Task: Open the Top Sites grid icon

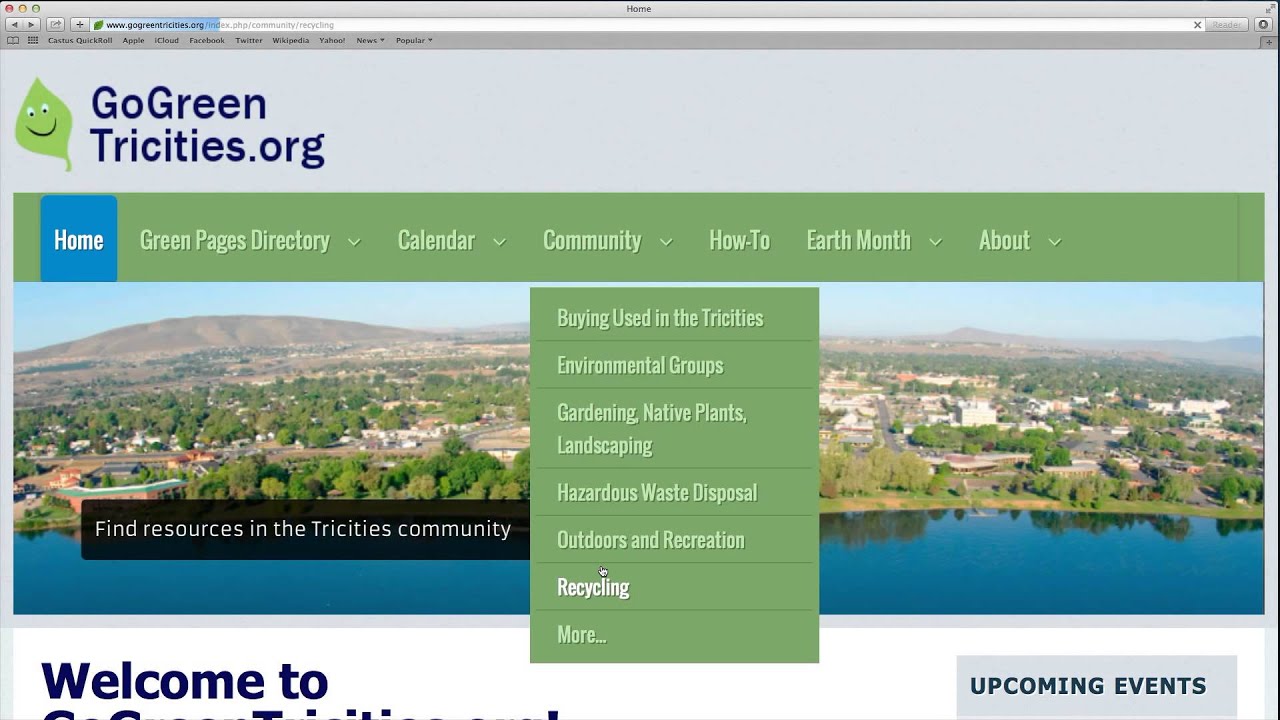Action: pos(33,40)
